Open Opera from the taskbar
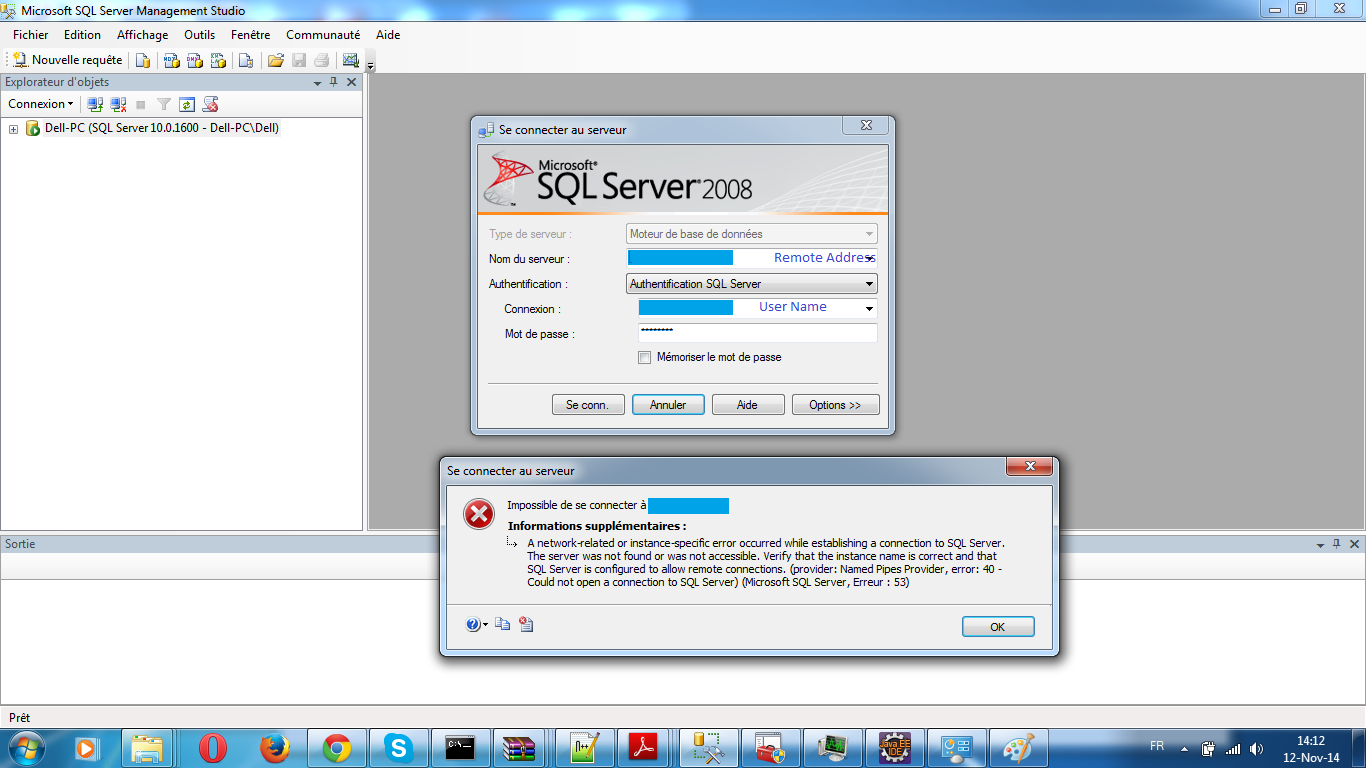1366x768 pixels. (212, 748)
